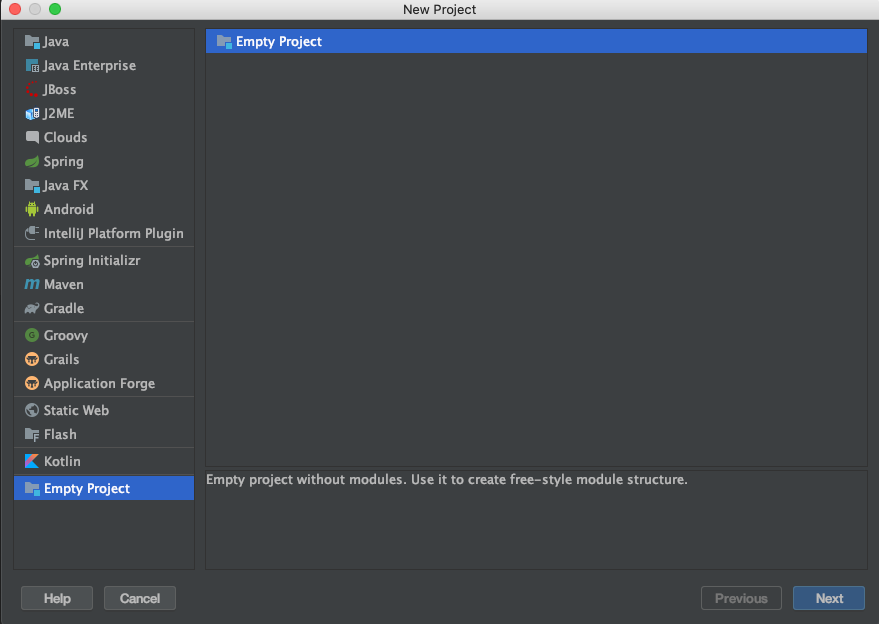Screen dimensions: 879x624
Task: Choose Kotlin project type
Action: click(104, 461)
